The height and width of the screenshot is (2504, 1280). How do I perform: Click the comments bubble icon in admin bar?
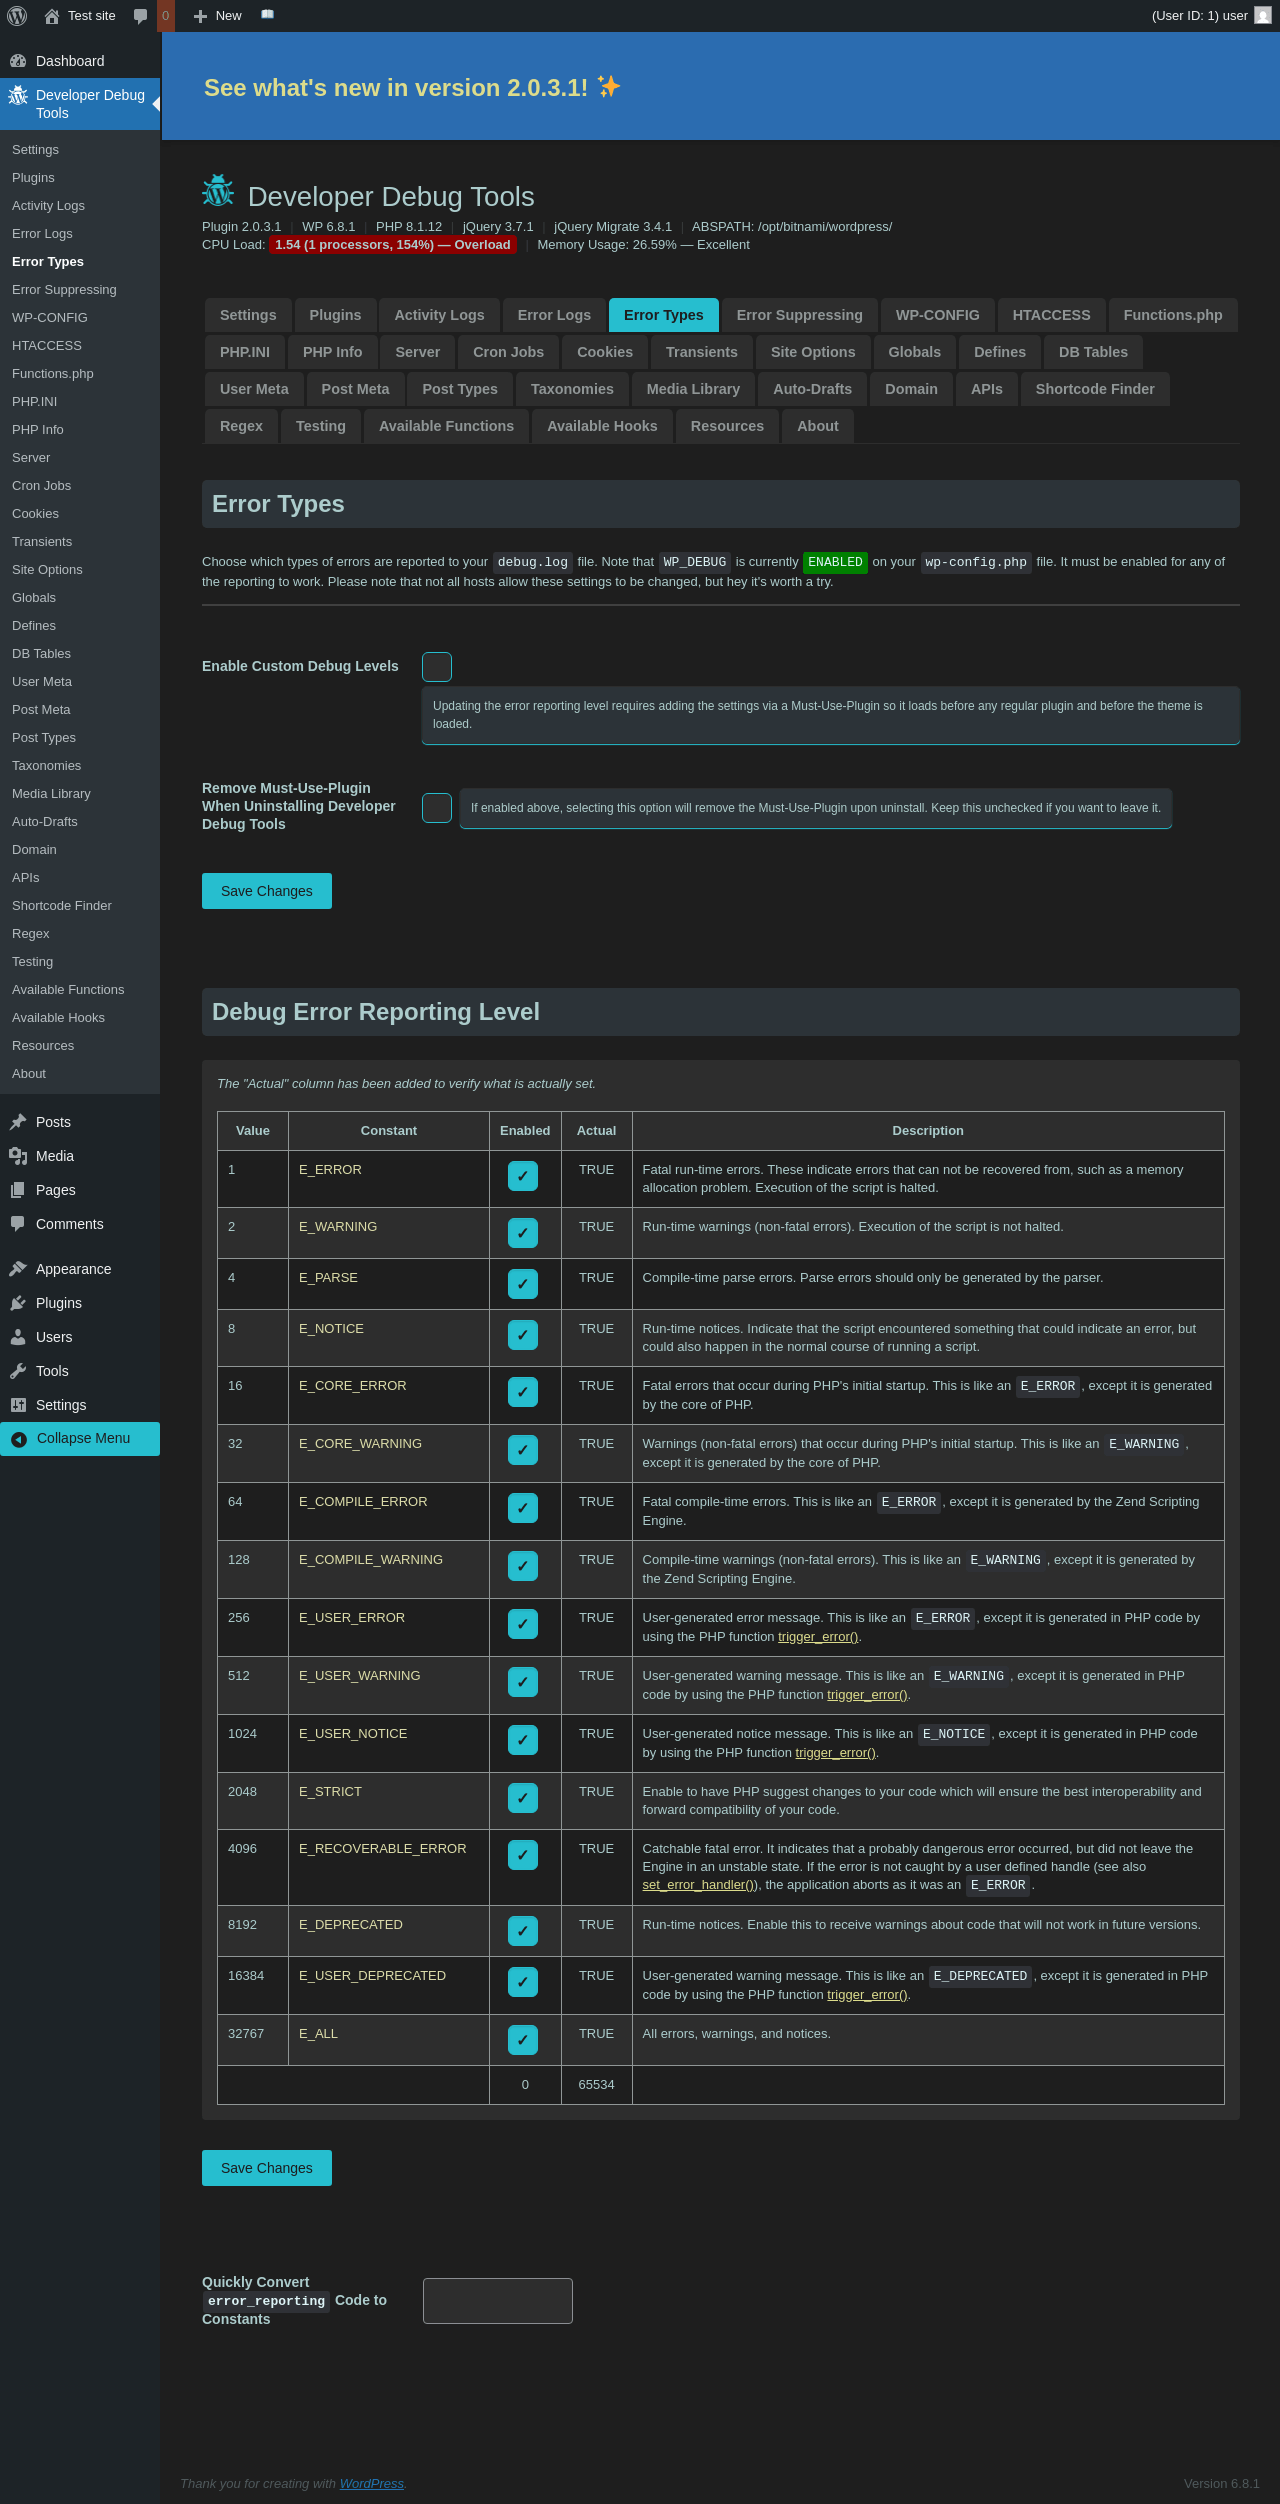[140, 16]
